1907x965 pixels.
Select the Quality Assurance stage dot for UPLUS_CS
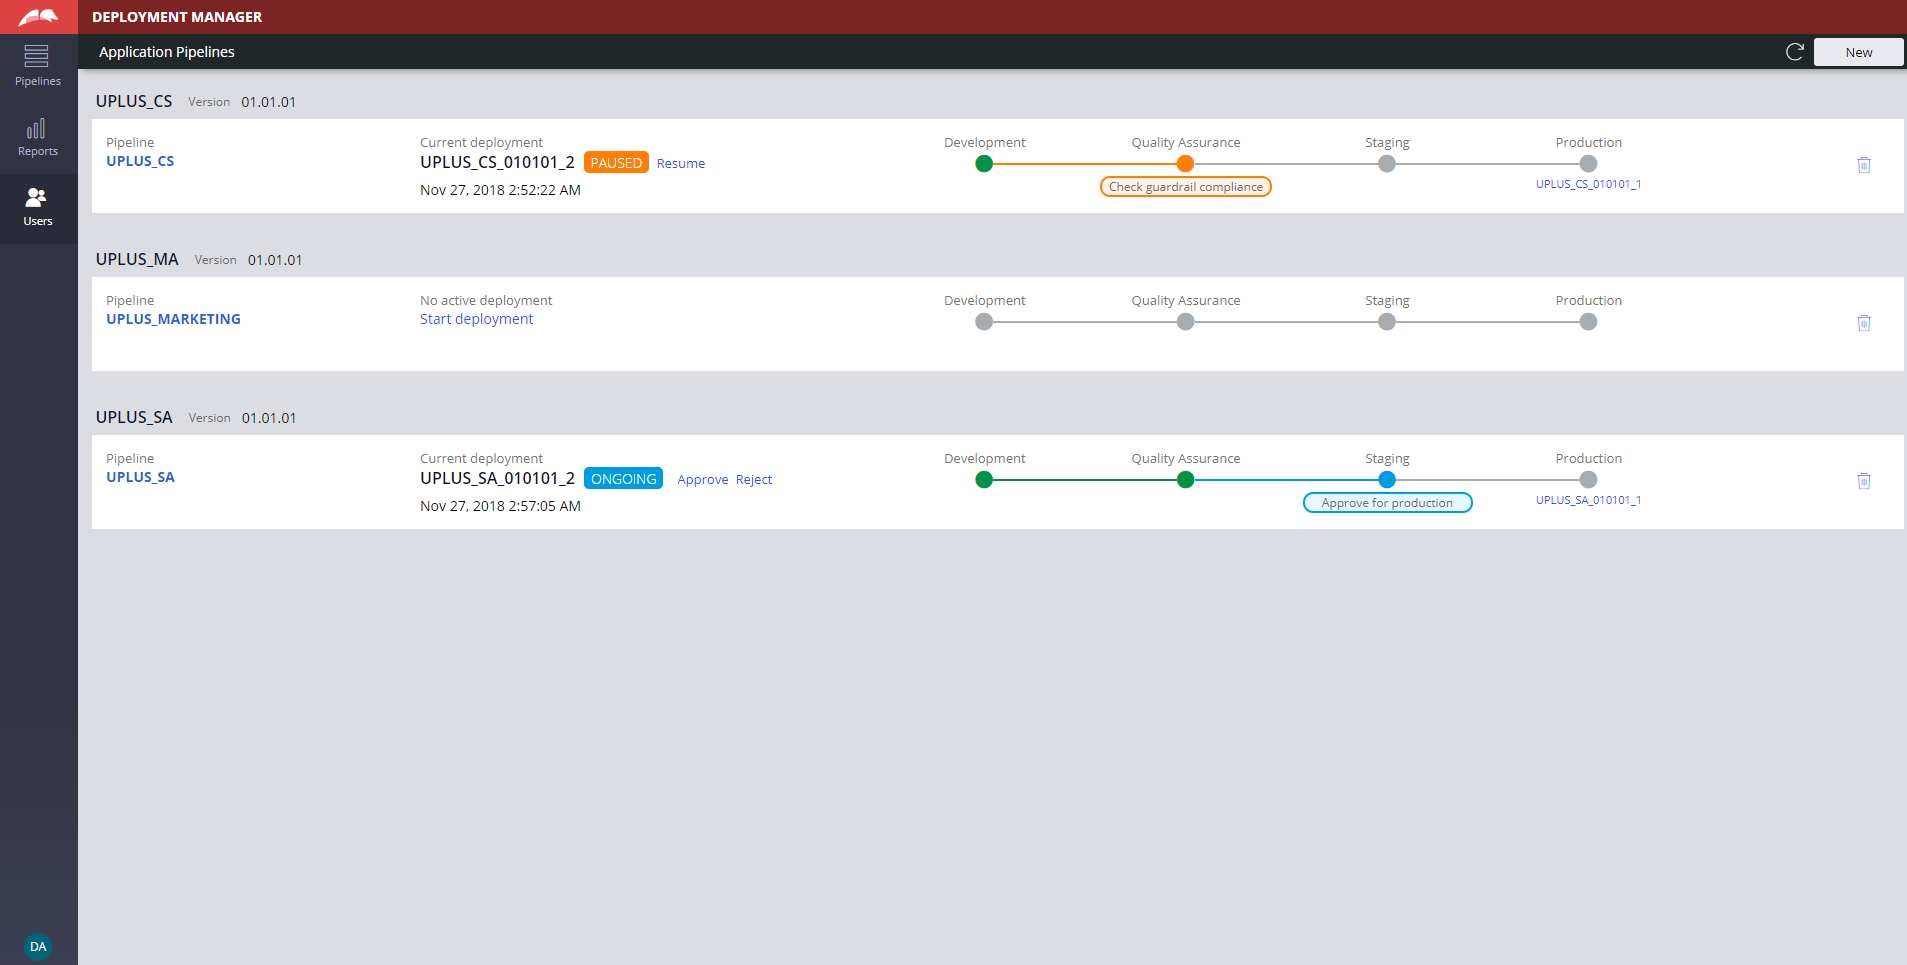click(x=1185, y=164)
